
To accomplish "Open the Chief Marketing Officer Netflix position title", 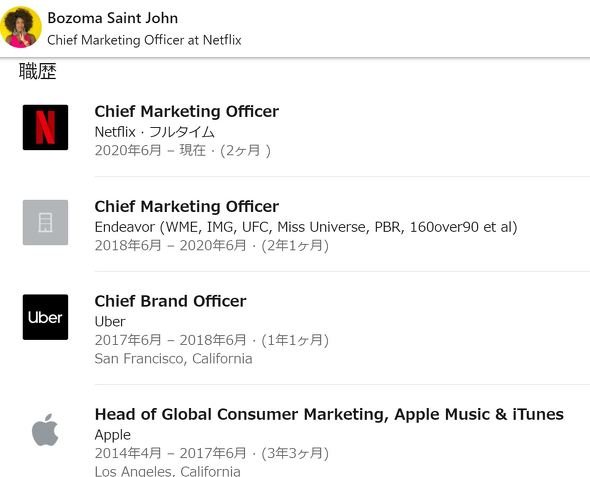I will click(x=187, y=111).
